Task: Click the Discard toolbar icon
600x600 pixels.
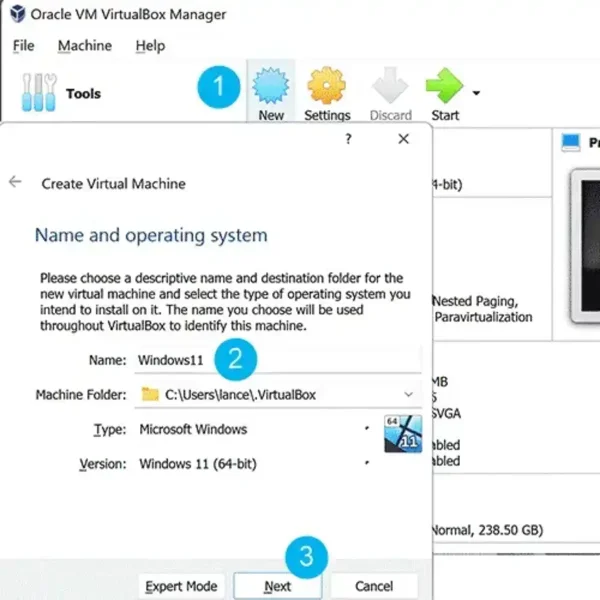Action: [x=390, y=86]
